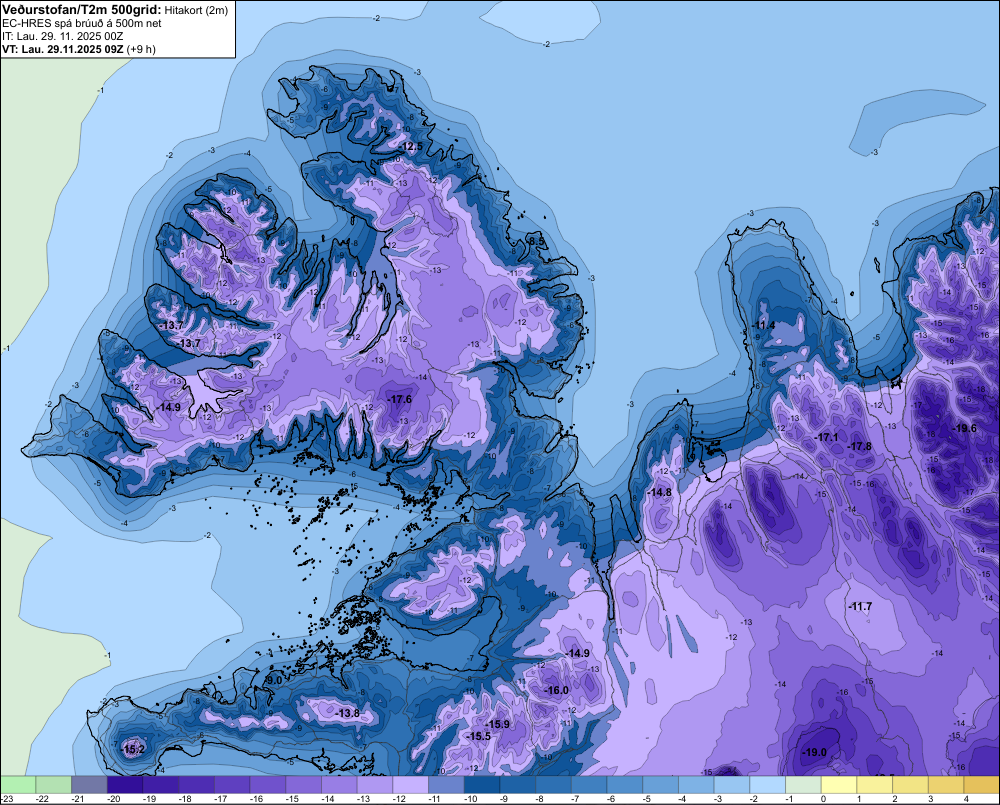1000x805 pixels.
Task: Select the -15.9 temperature label
Action: (497, 724)
